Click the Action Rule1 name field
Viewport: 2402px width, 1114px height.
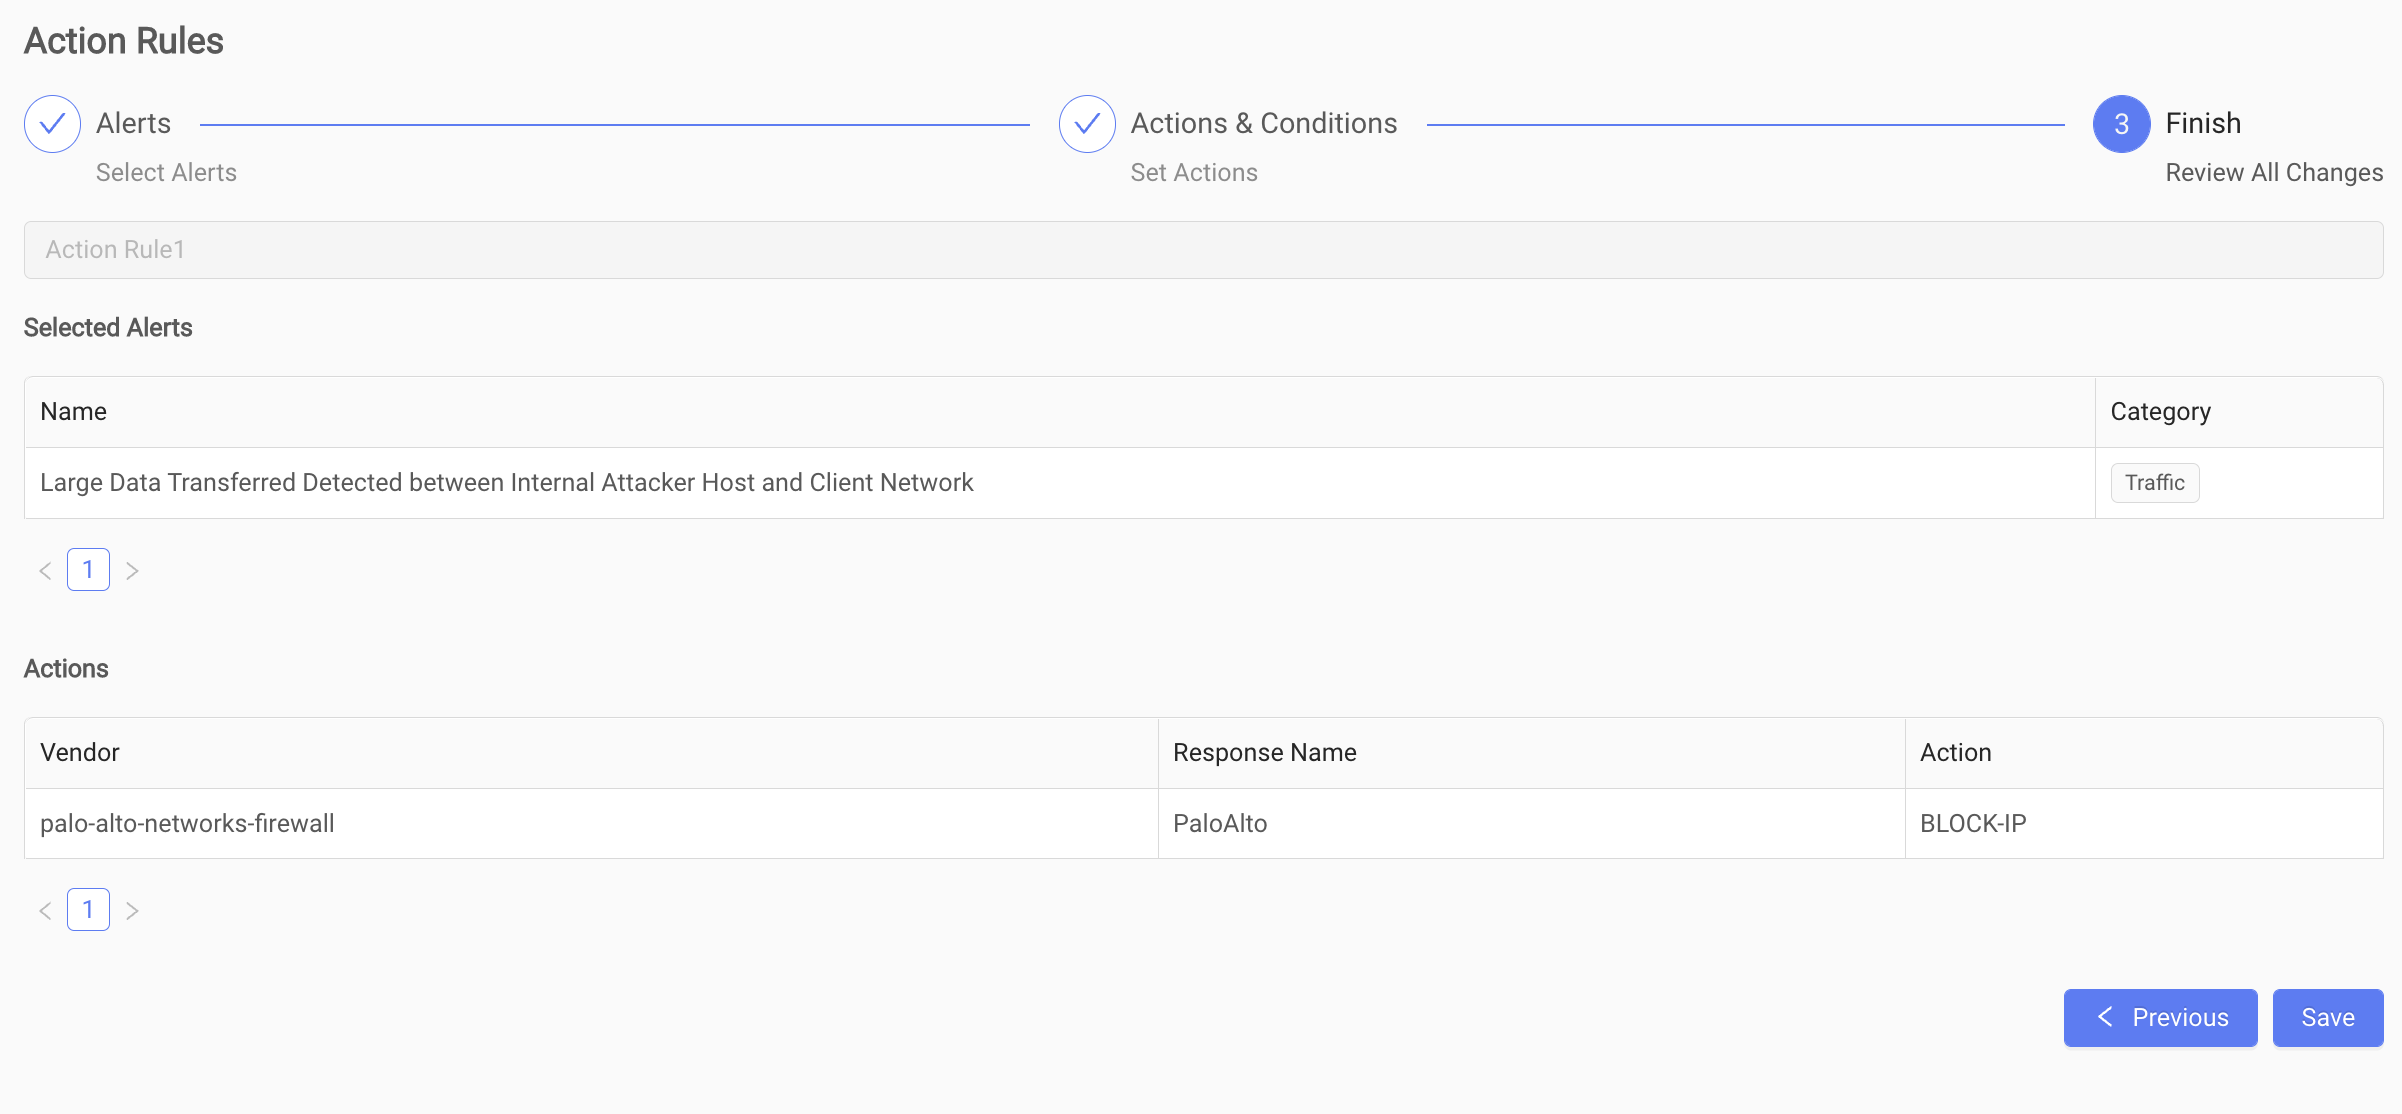pos(1204,250)
